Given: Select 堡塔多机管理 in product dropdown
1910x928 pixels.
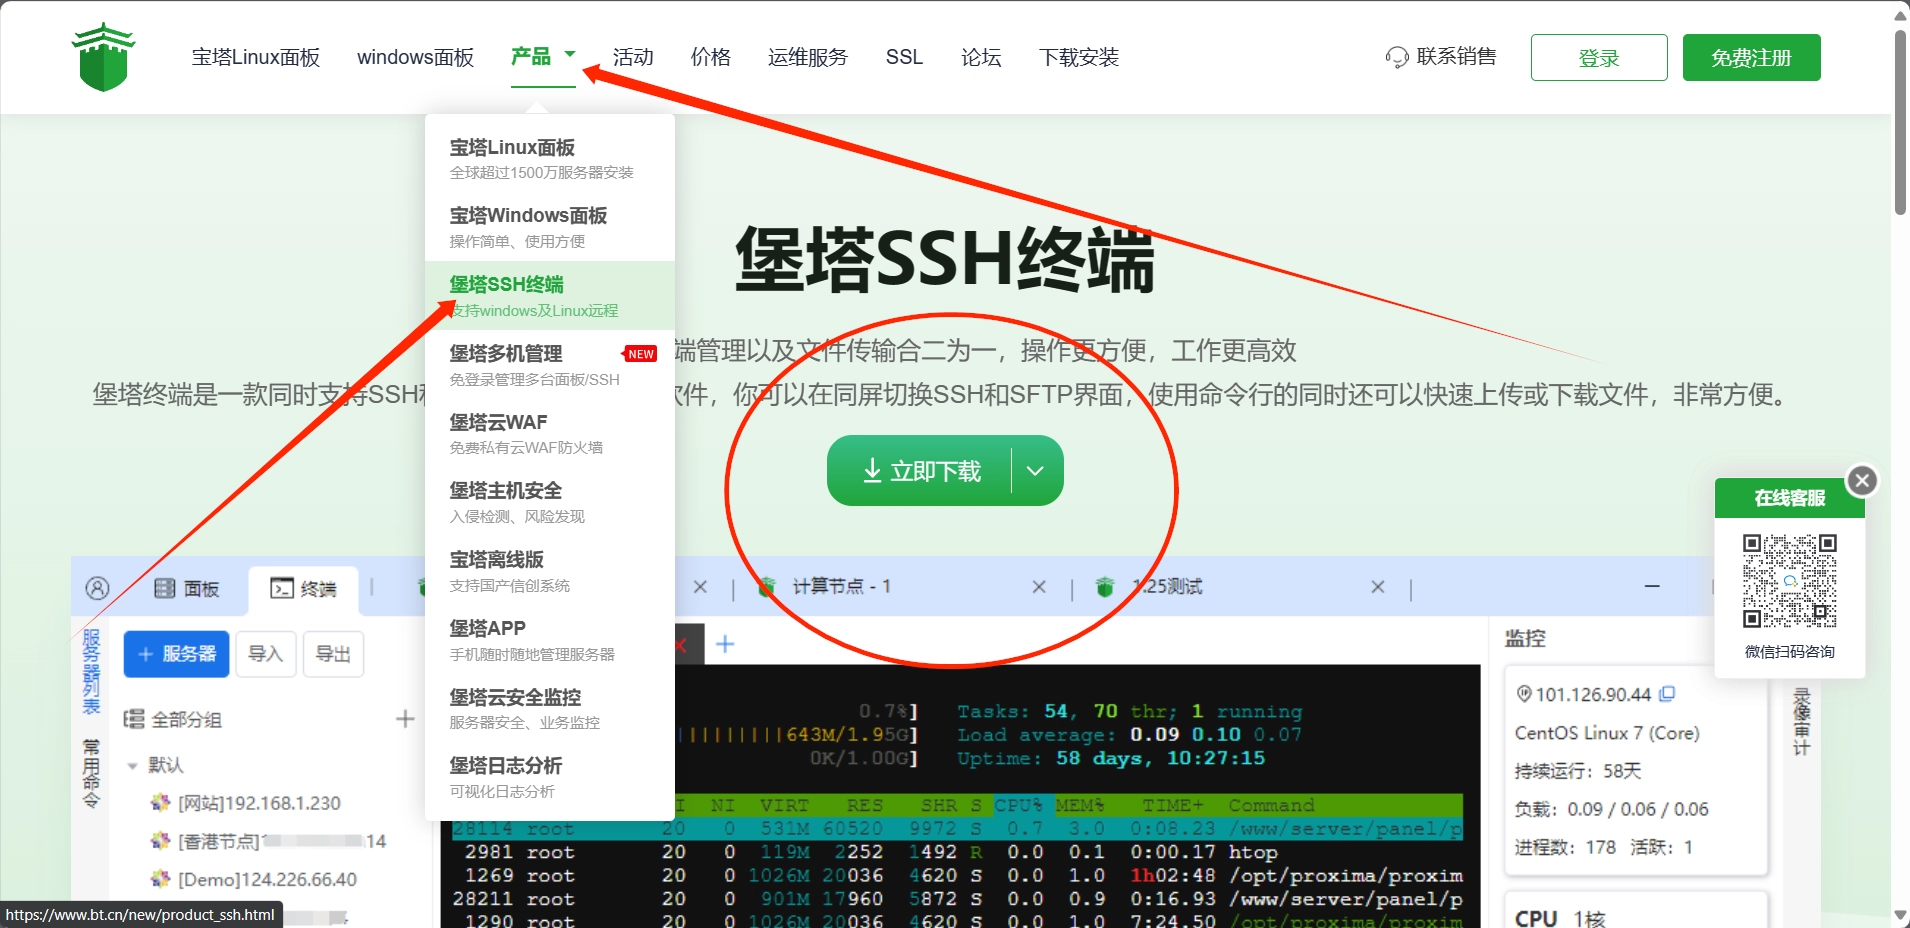Looking at the screenshot, I should (549, 365).
